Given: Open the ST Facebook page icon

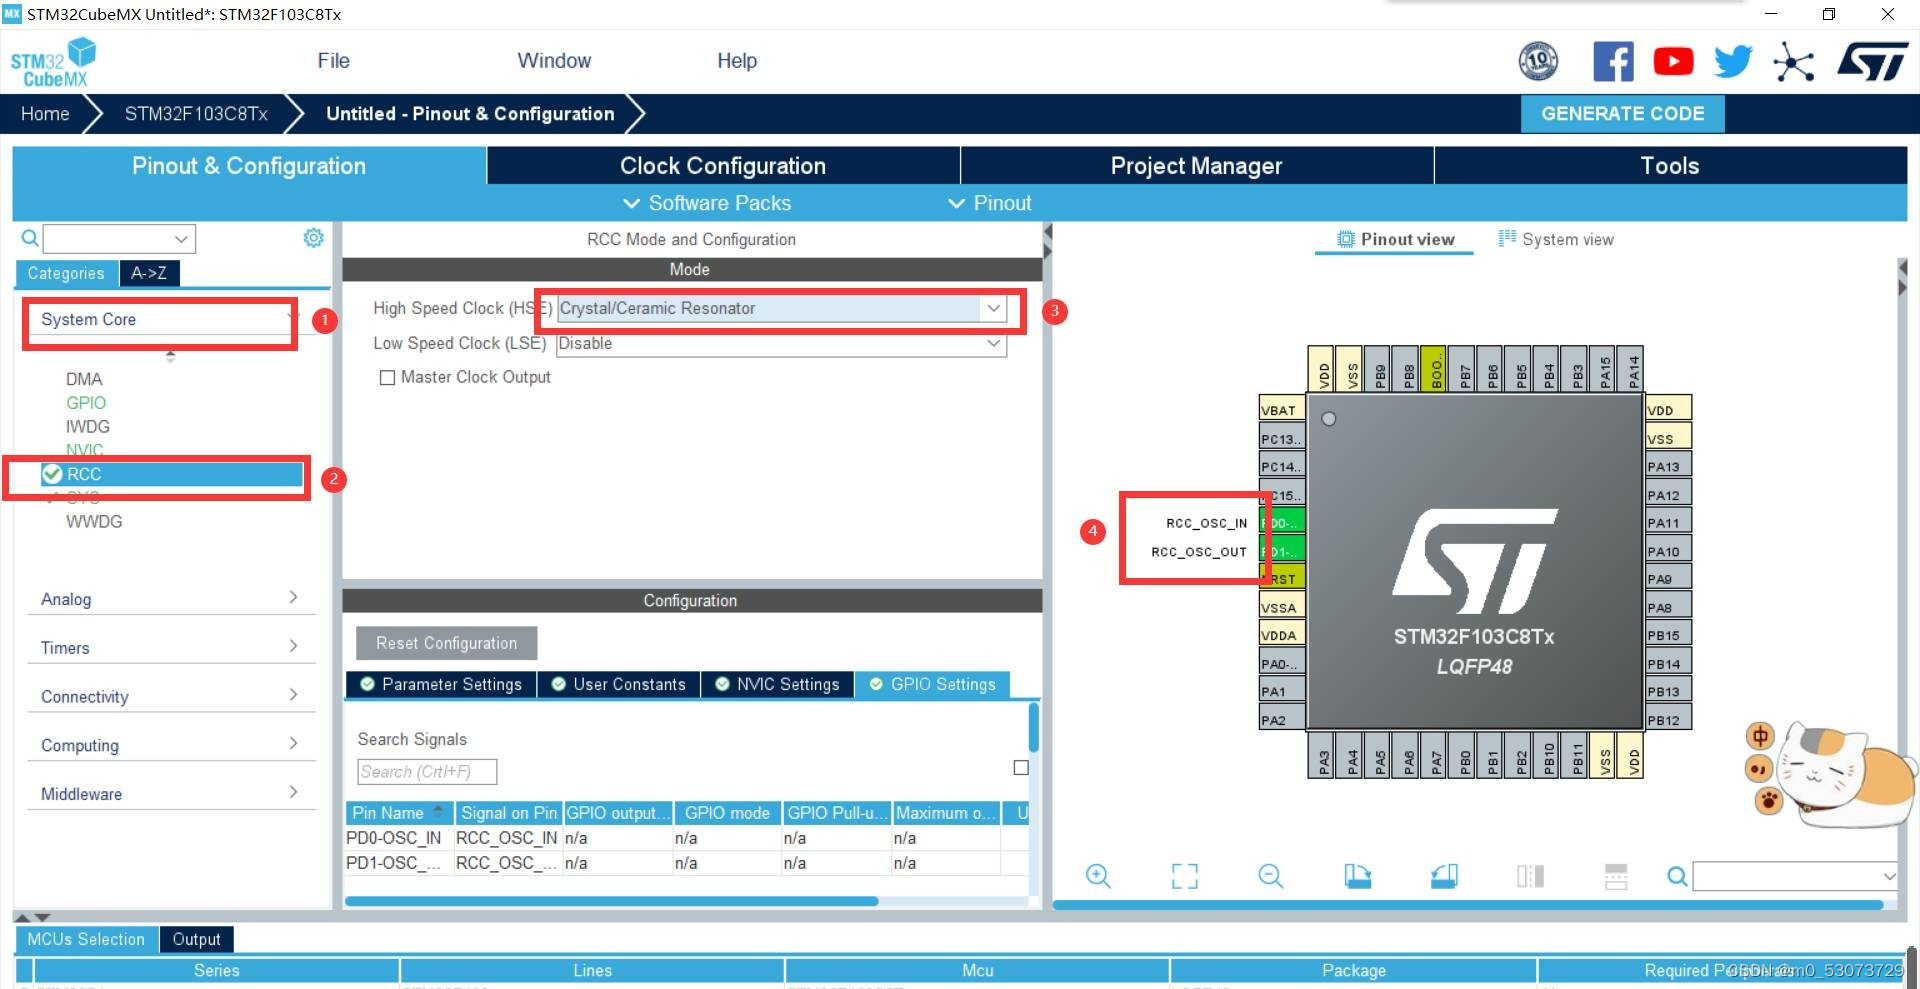Looking at the screenshot, I should pos(1613,62).
